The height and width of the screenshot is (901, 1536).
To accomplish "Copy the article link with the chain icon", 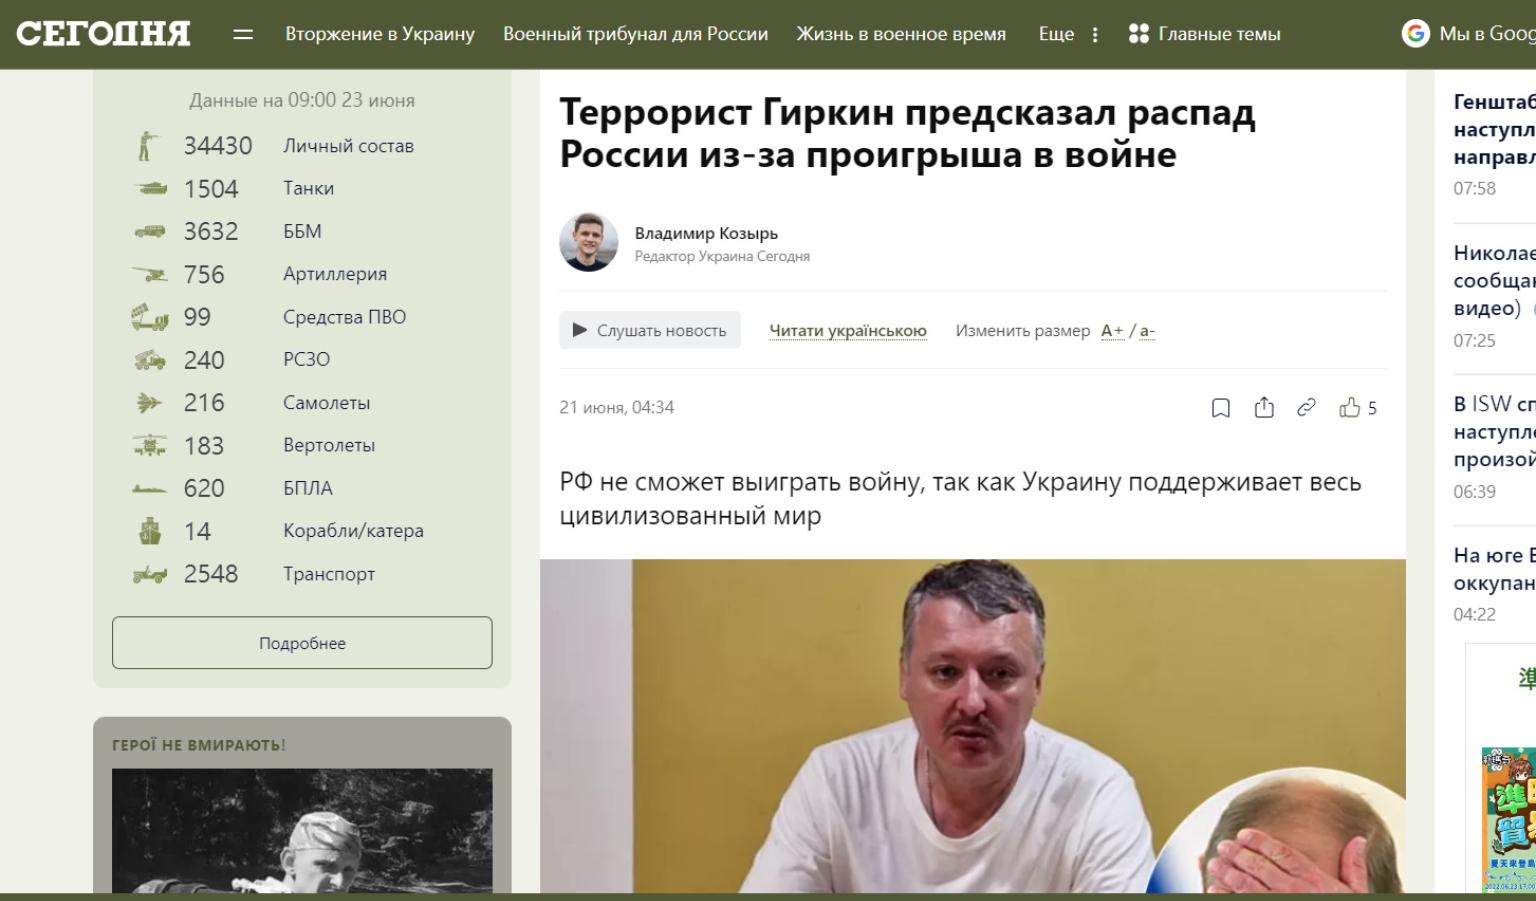I will pos(1306,407).
